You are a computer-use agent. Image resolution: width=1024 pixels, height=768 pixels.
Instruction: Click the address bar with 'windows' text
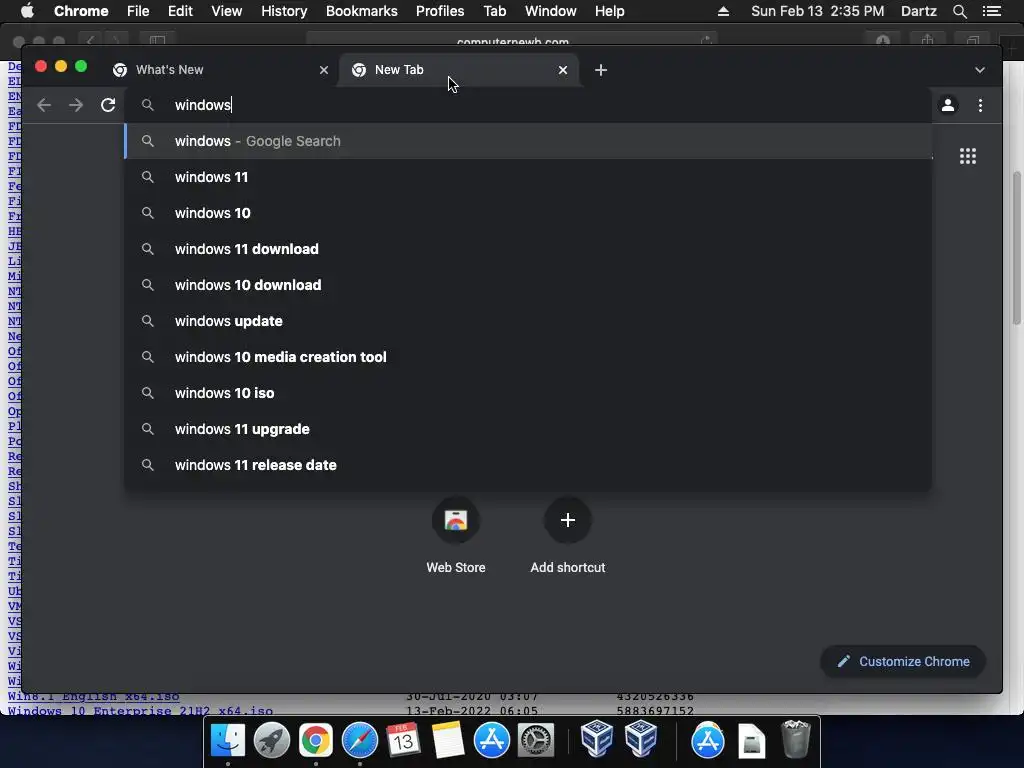(529, 105)
